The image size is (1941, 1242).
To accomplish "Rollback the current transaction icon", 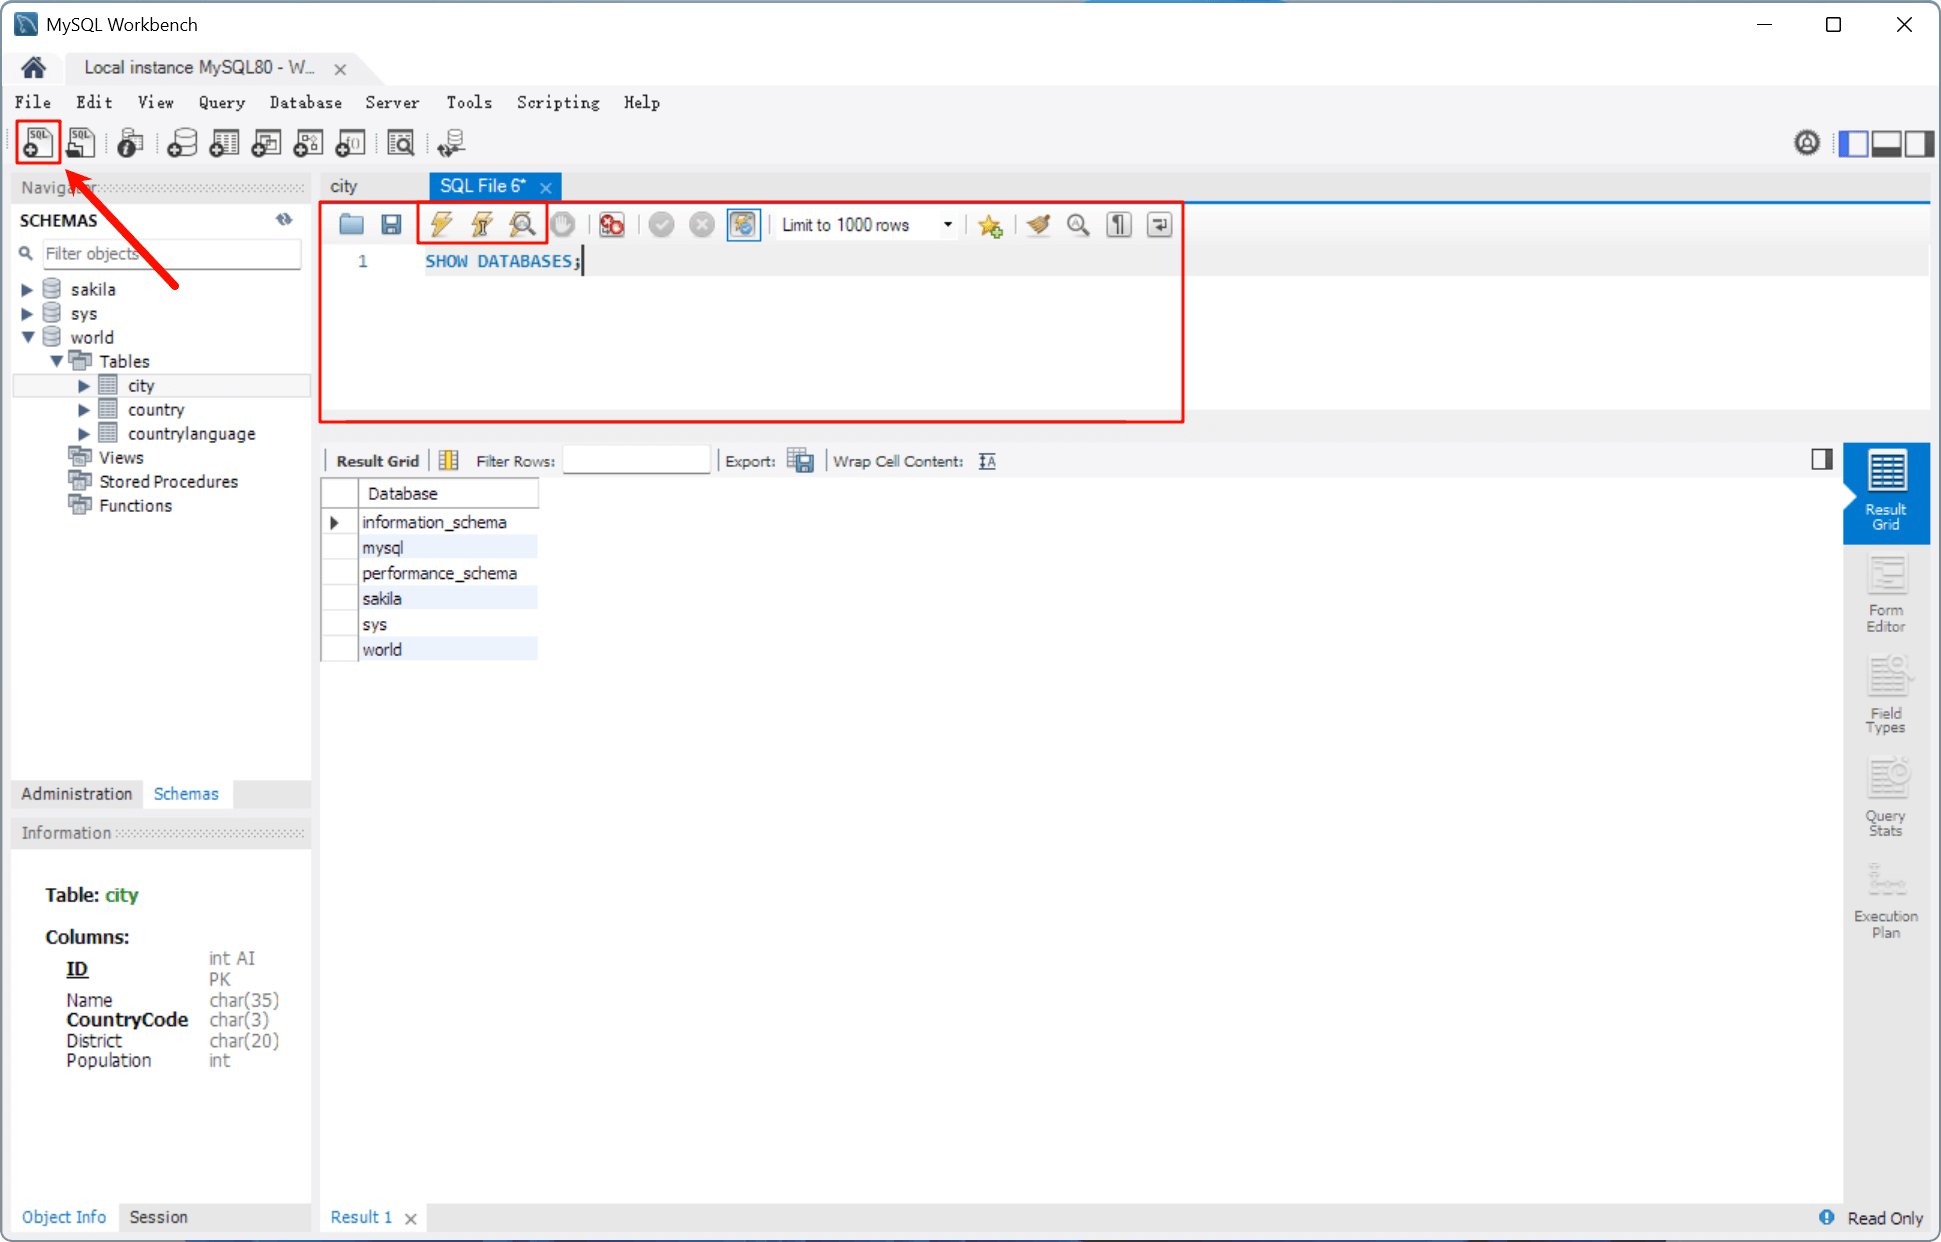I will pos(702,224).
